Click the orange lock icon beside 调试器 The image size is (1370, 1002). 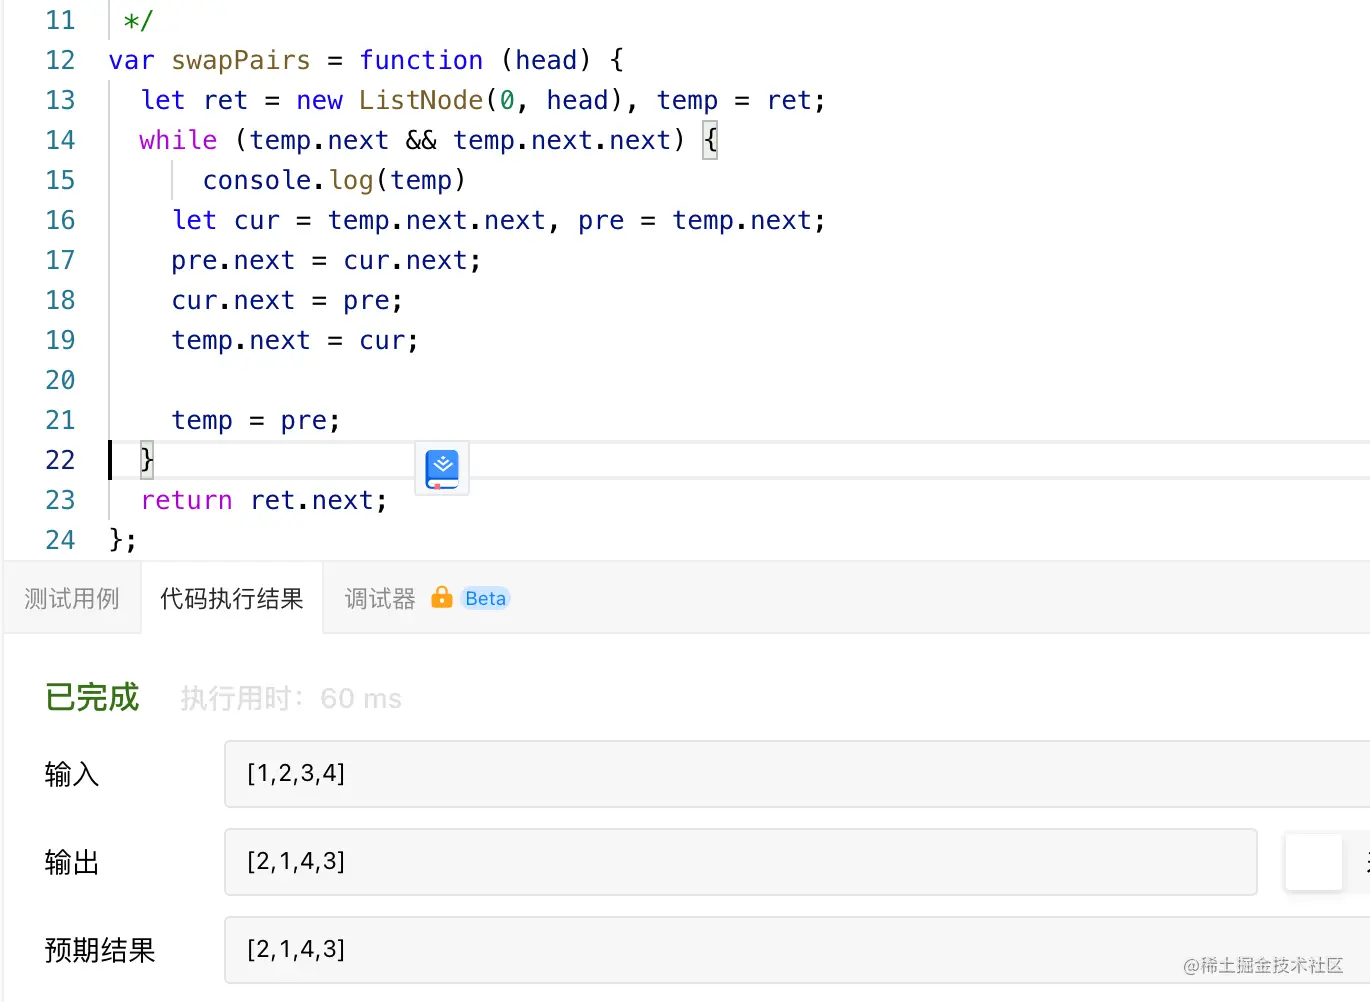click(441, 598)
